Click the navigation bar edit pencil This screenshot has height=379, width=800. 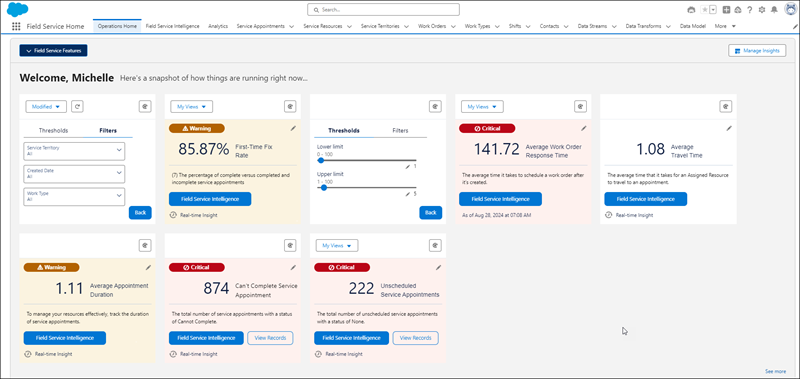[795, 26]
